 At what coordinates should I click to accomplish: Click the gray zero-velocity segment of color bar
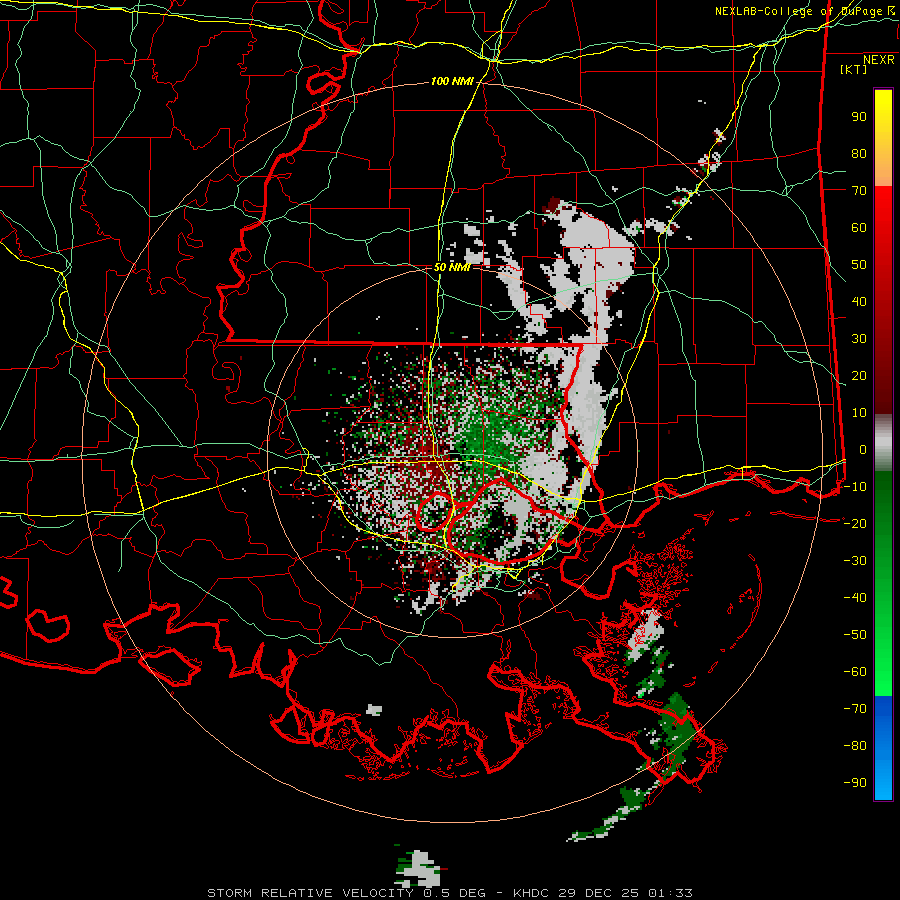[x=883, y=443]
